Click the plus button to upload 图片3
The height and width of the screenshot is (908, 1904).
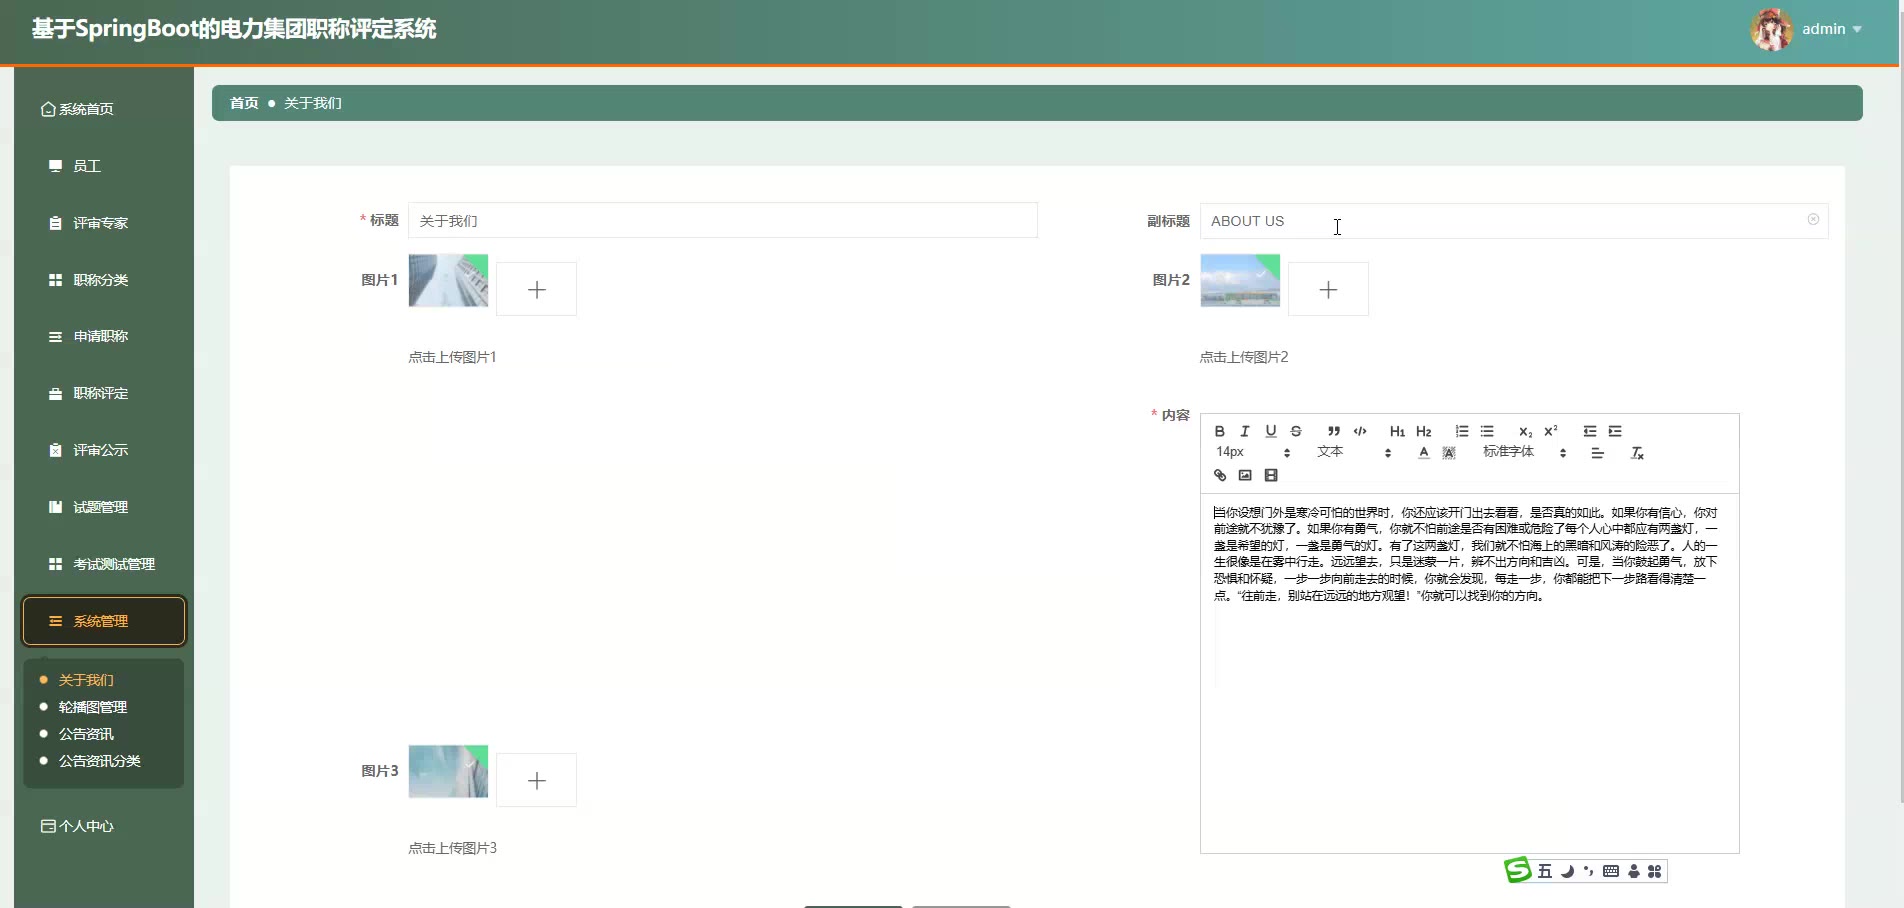536,780
